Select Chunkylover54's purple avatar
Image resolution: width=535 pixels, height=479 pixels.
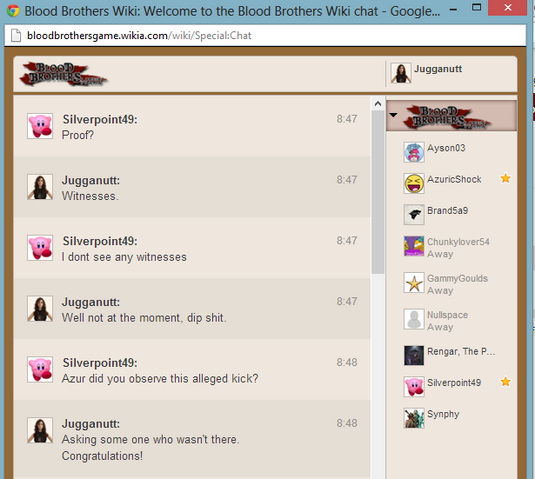click(x=414, y=246)
